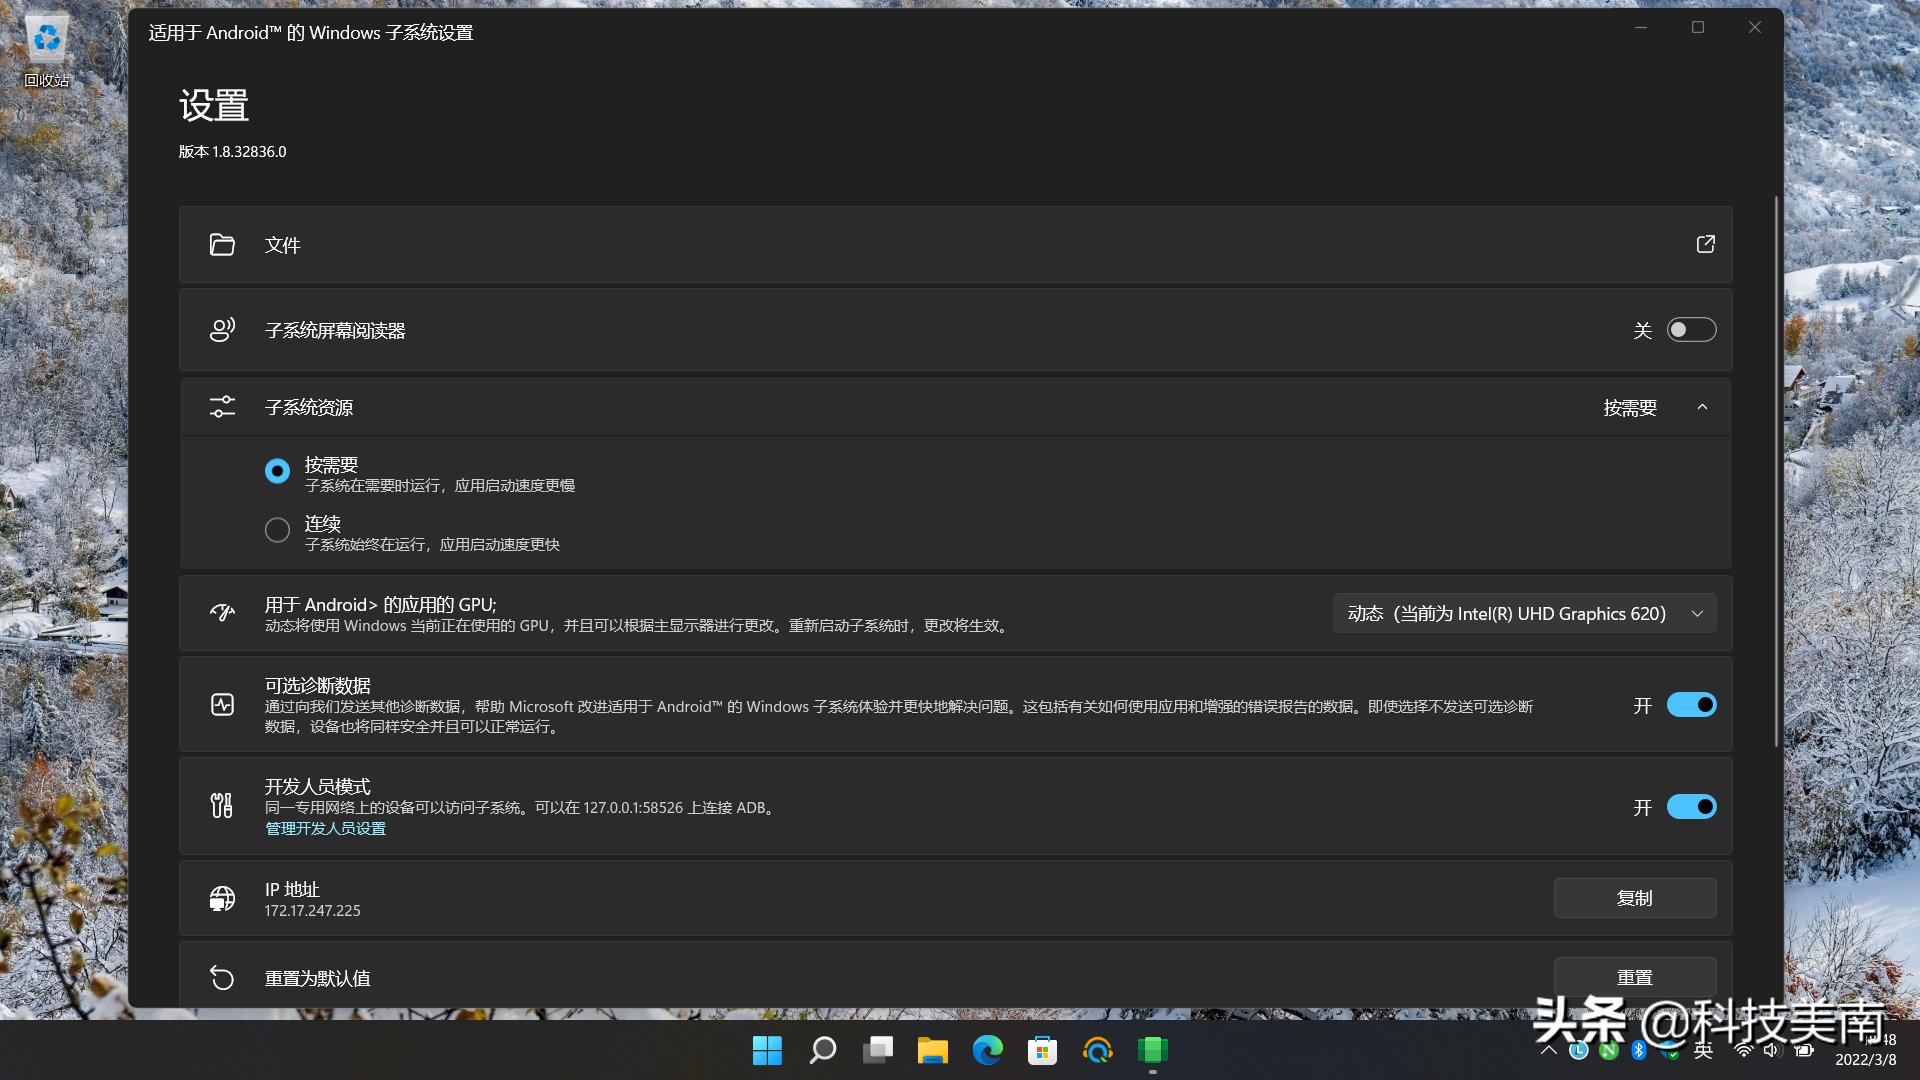The height and width of the screenshot is (1080, 1920).
Task: Open the 文件 folder icon
Action: coord(222,244)
